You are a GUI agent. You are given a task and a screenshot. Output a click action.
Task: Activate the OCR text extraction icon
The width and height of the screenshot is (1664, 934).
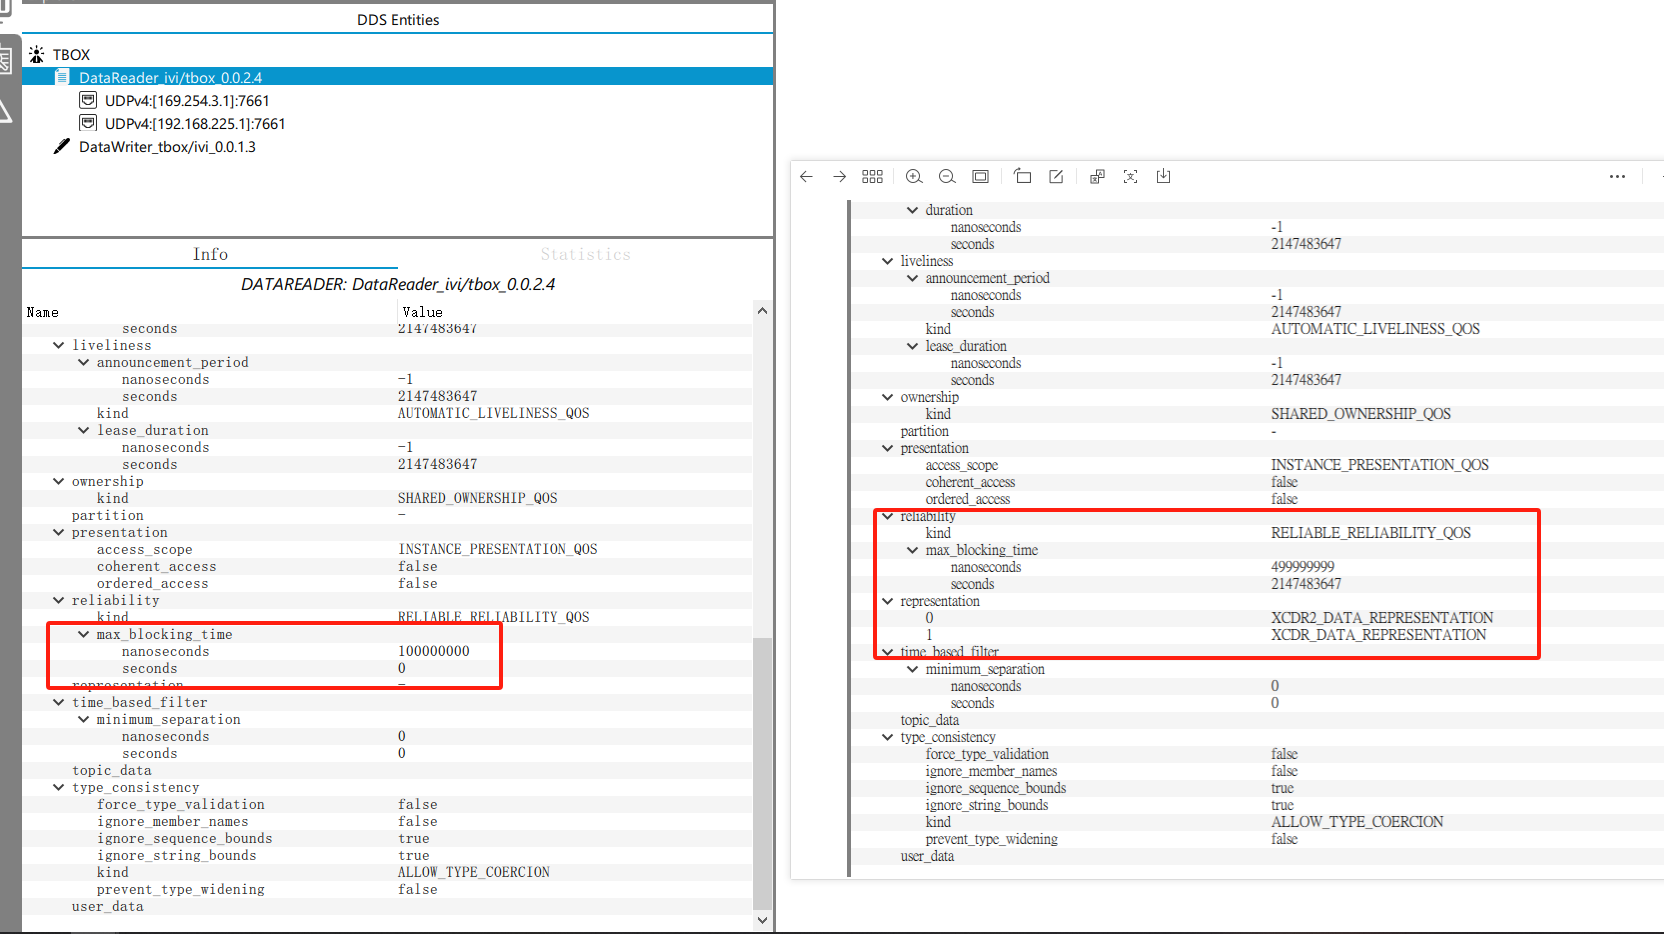[1097, 176]
